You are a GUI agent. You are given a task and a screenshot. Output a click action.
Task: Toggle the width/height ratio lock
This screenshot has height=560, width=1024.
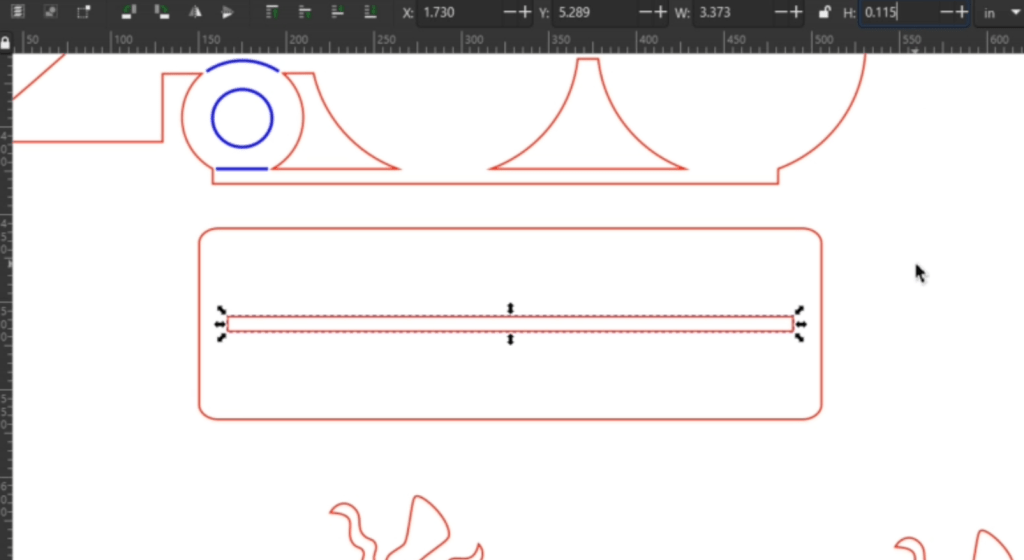824,12
